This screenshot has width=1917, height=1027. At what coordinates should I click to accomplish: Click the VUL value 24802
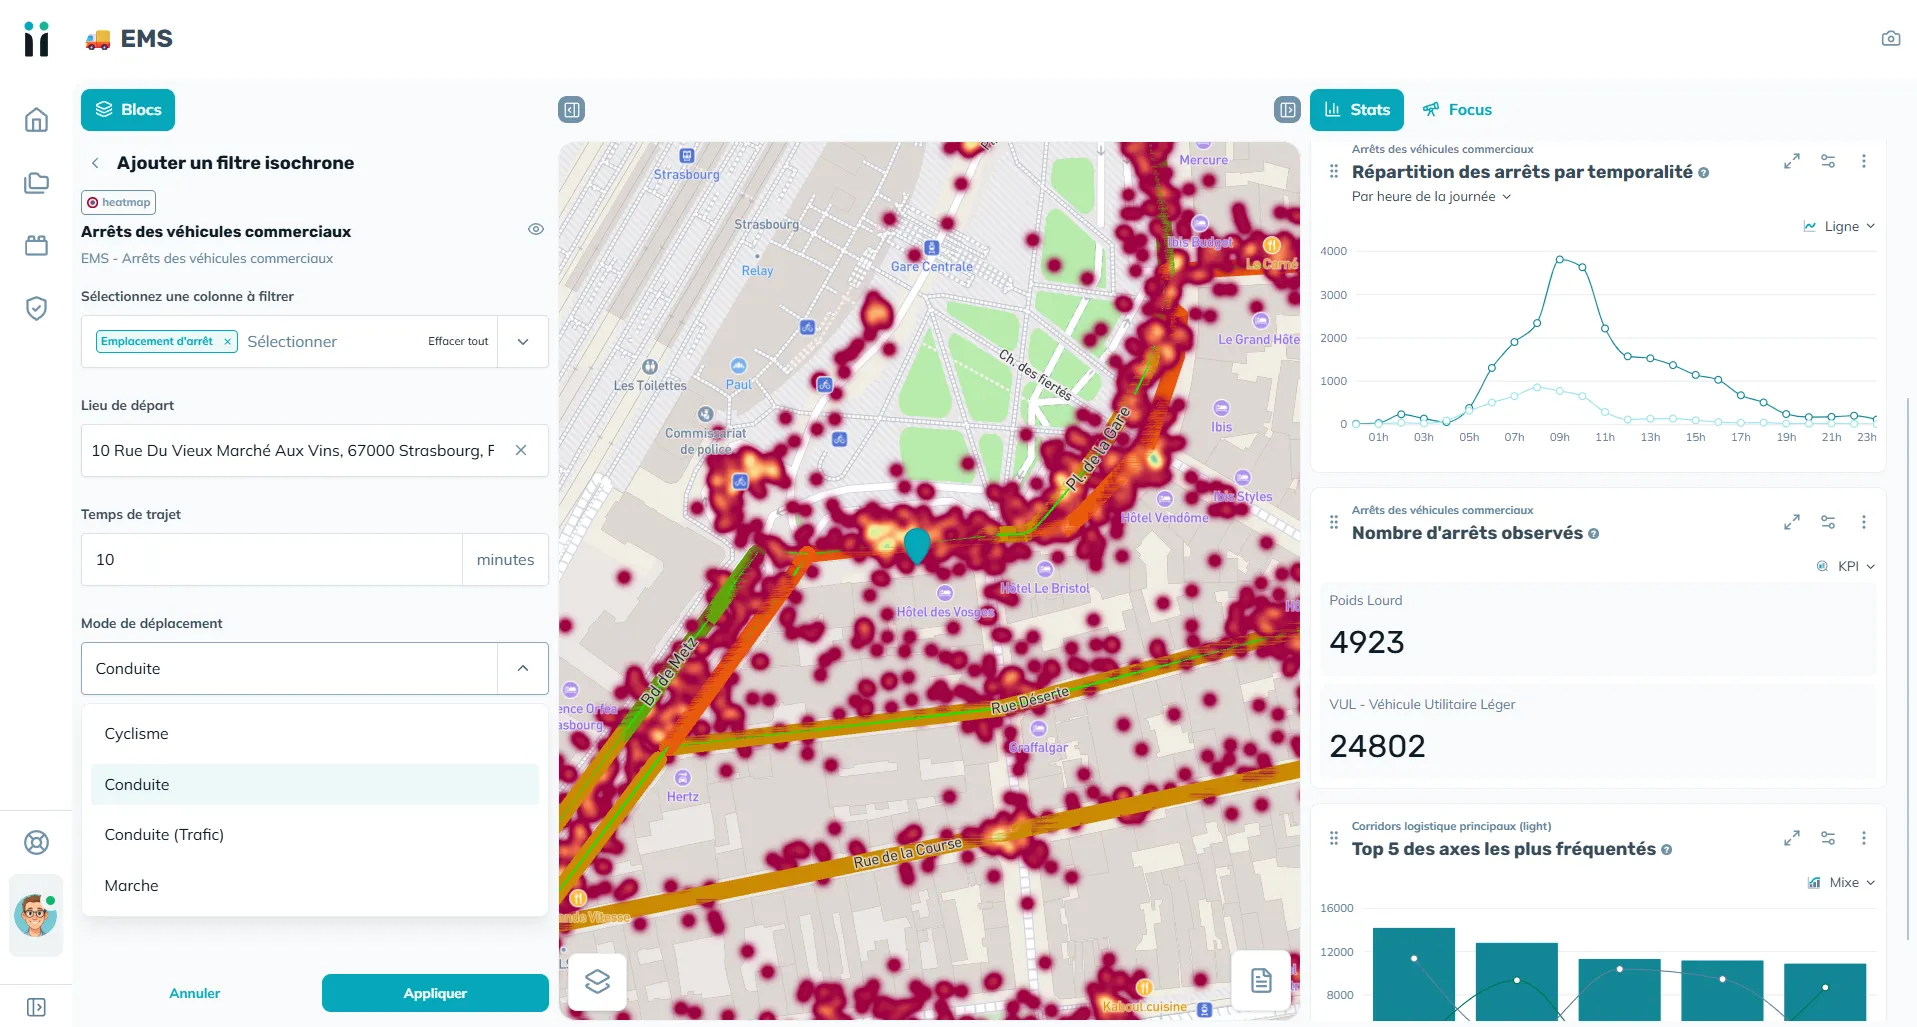tap(1377, 746)
